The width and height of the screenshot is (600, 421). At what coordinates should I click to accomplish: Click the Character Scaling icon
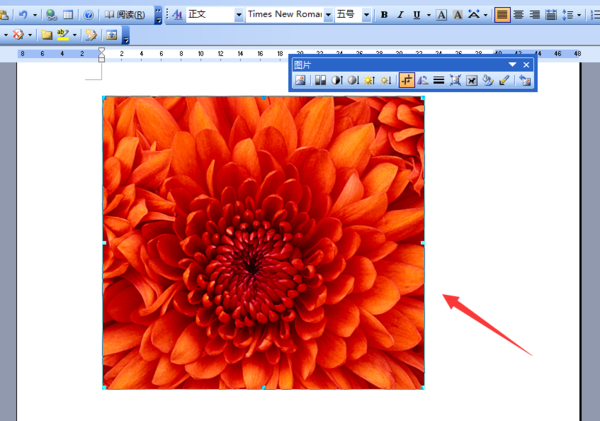click(x=474, y=15)
